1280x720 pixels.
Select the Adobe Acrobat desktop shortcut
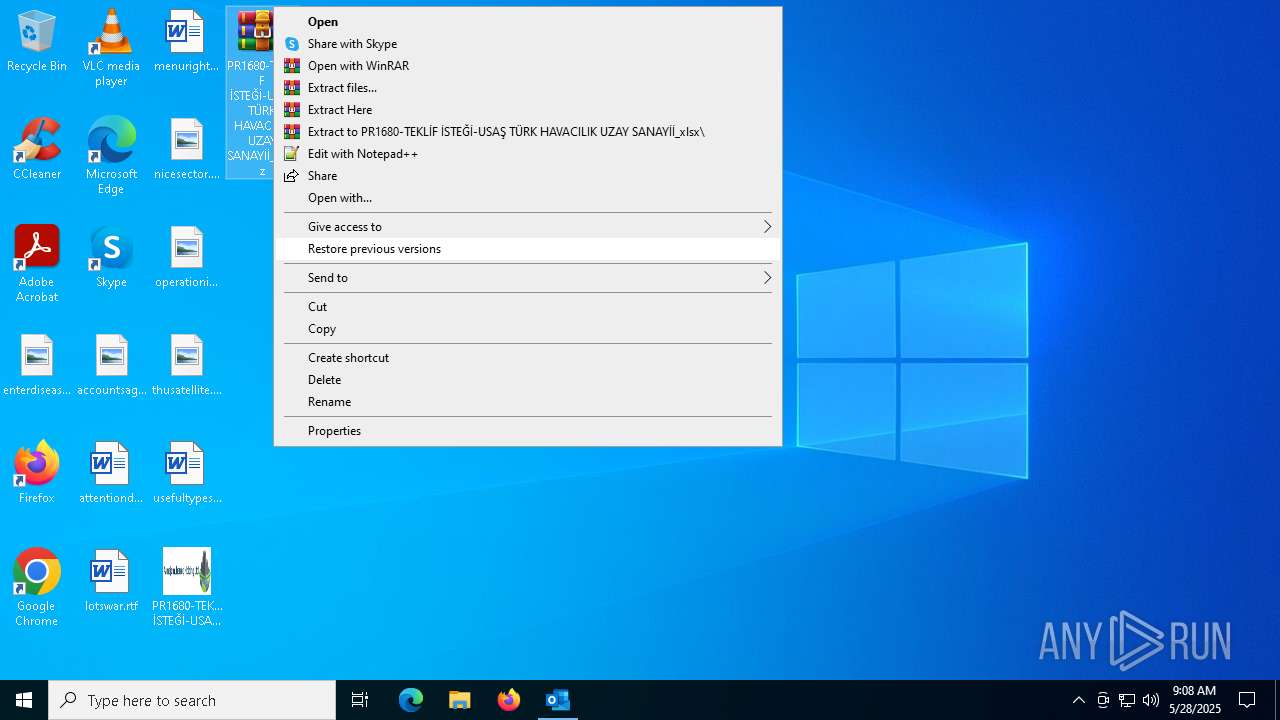tap(37, 264)
